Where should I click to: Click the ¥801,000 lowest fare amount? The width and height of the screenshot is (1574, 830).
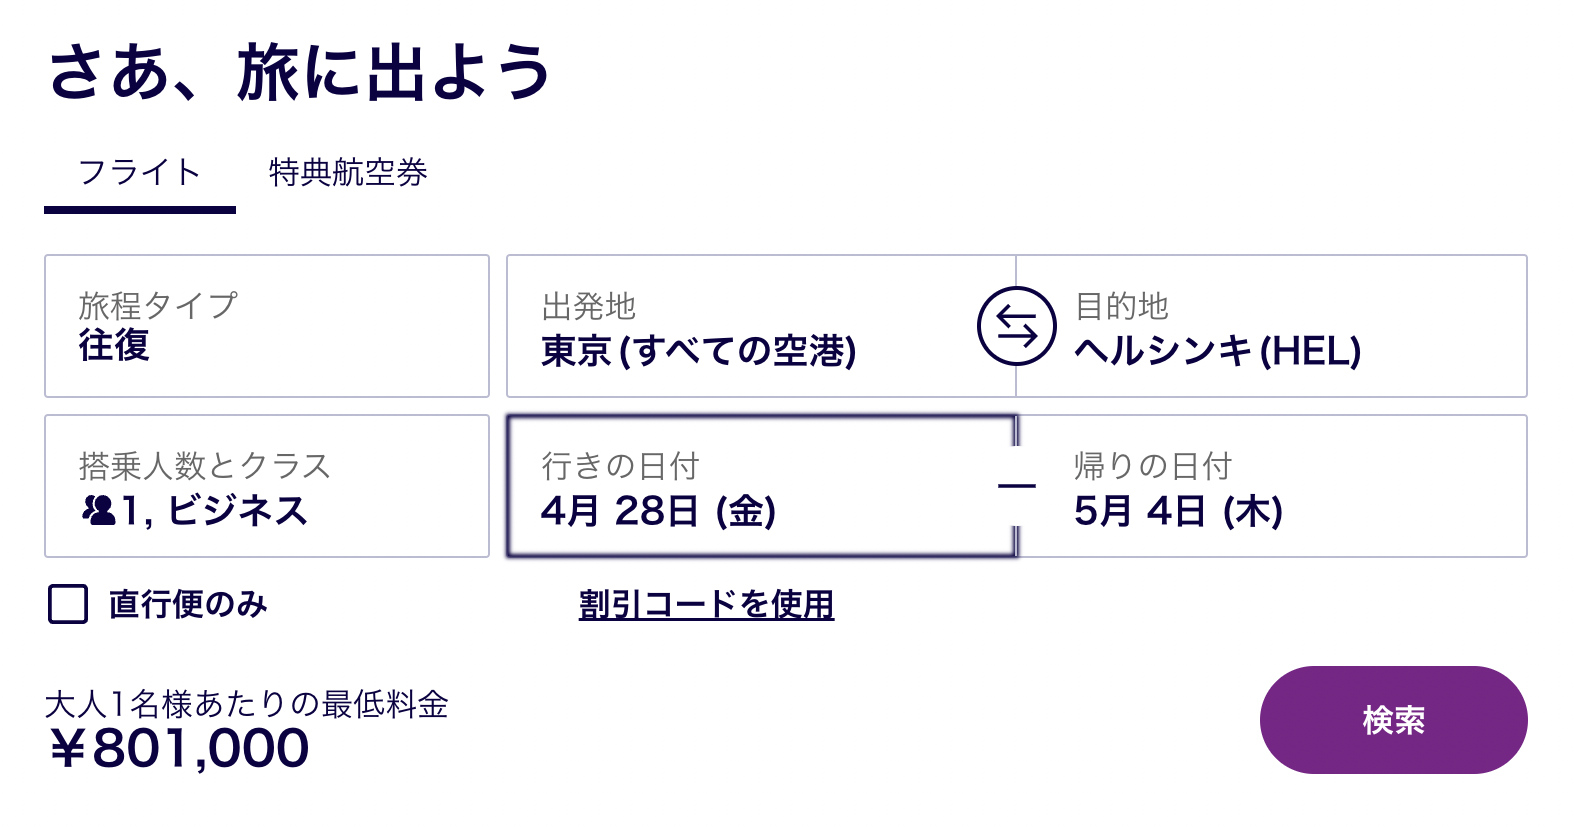click(x=179, y=748)
